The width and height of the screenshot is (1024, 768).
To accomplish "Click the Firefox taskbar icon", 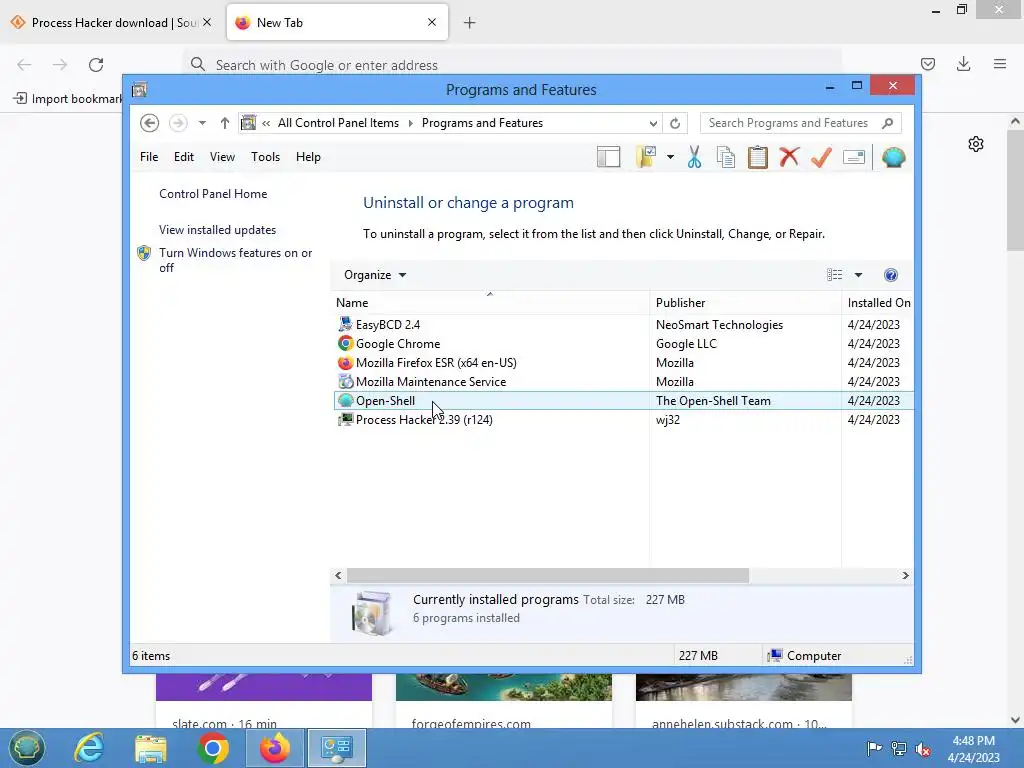I will [x=275, y=748].
